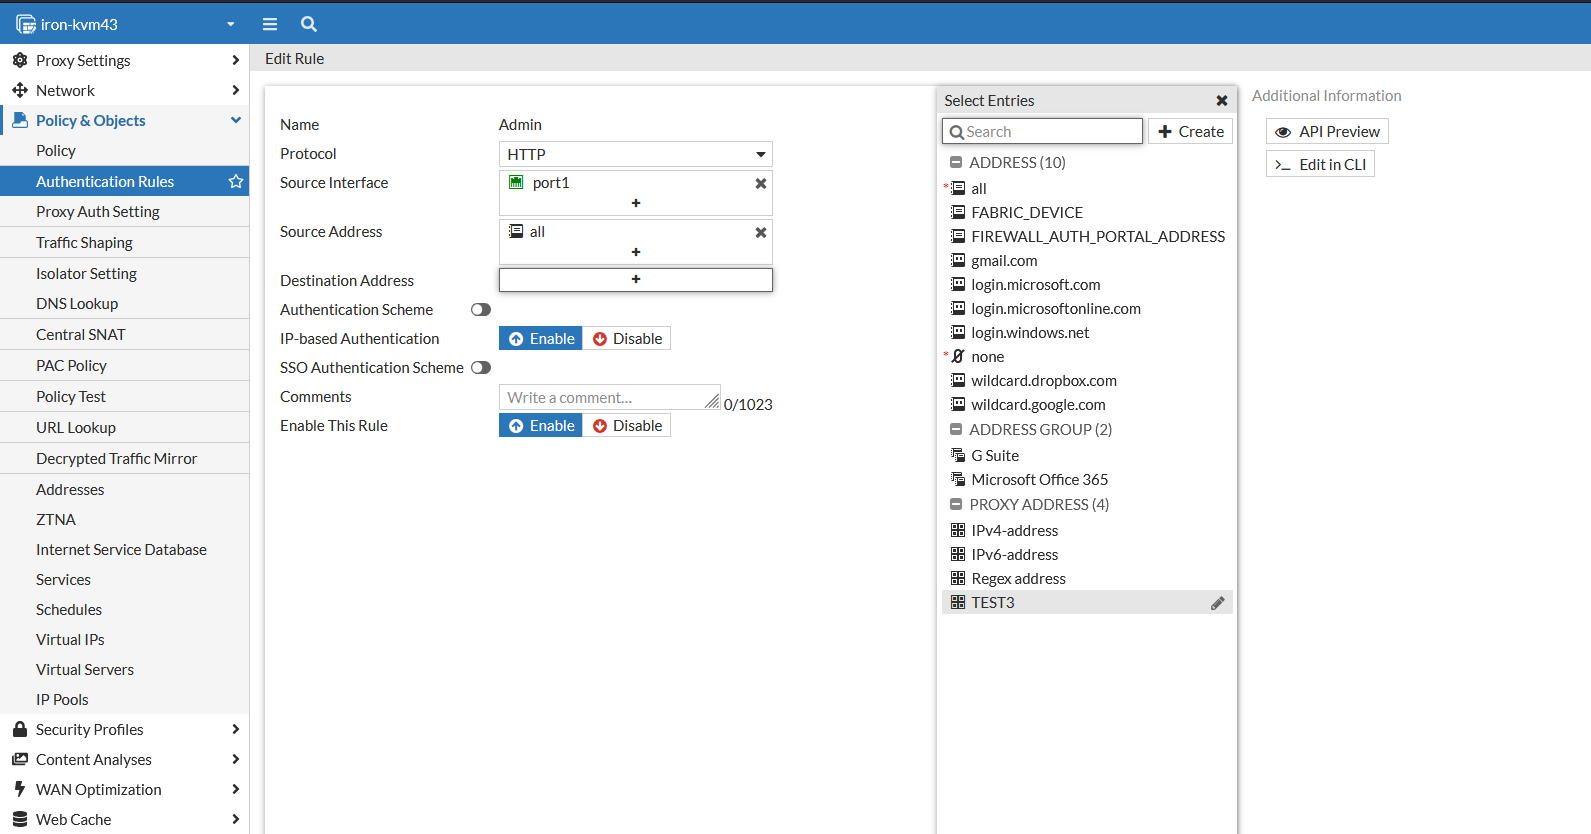
Task: Click Edit in CLI
Action: pos(1320,165)
